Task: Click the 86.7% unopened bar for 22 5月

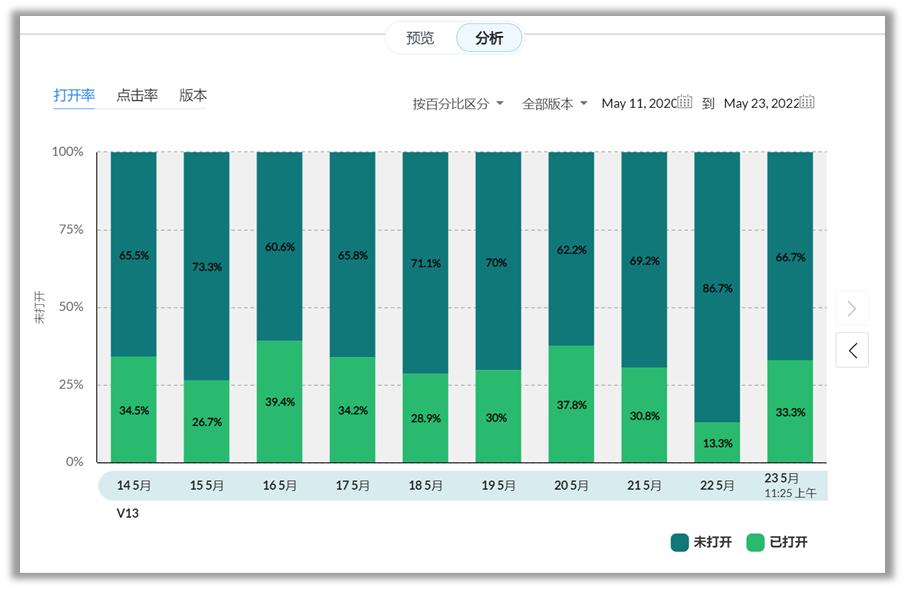Action: pos(717,287)
